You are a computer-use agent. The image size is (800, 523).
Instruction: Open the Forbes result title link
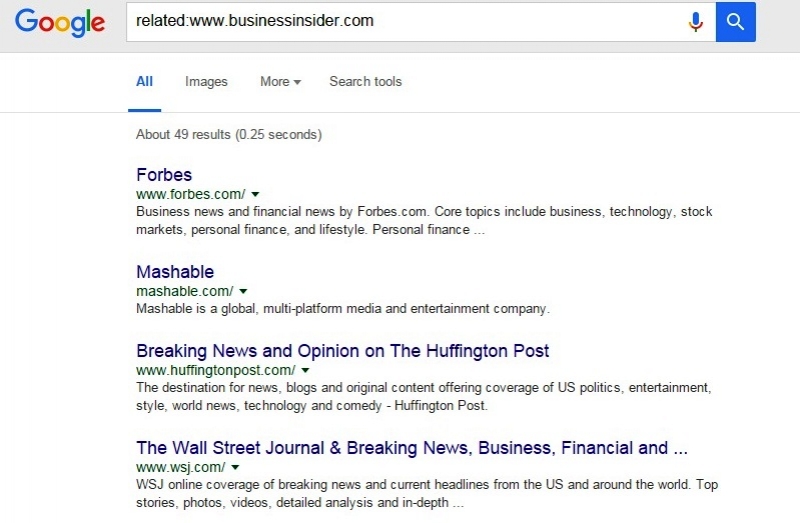click(164, 175)
